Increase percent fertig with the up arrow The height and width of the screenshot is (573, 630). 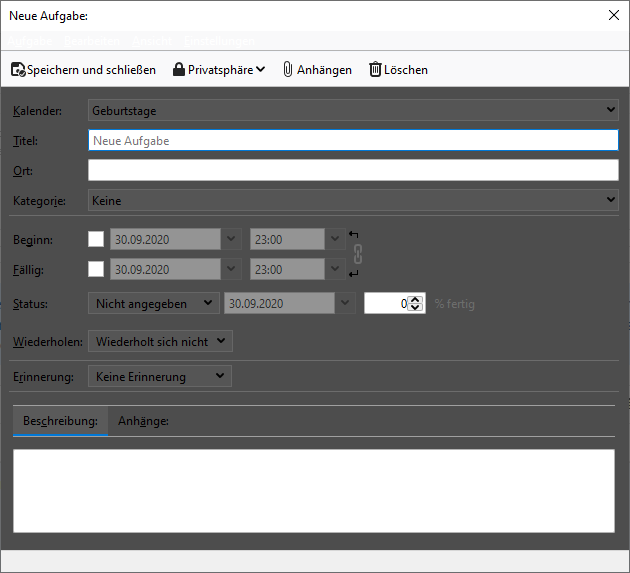point(416,299)
